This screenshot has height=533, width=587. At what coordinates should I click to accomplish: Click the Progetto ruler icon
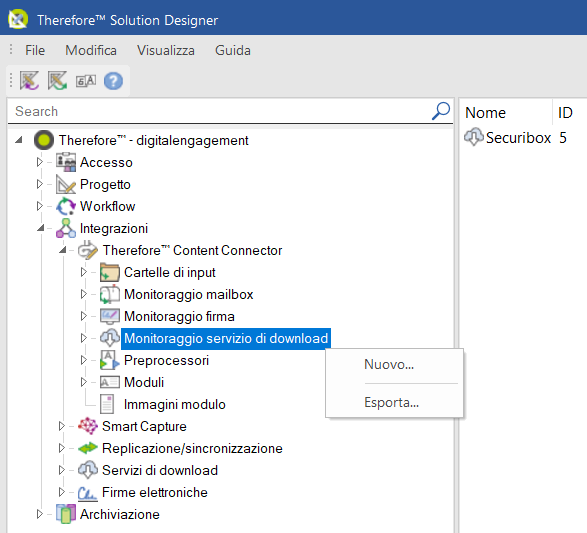66,184
